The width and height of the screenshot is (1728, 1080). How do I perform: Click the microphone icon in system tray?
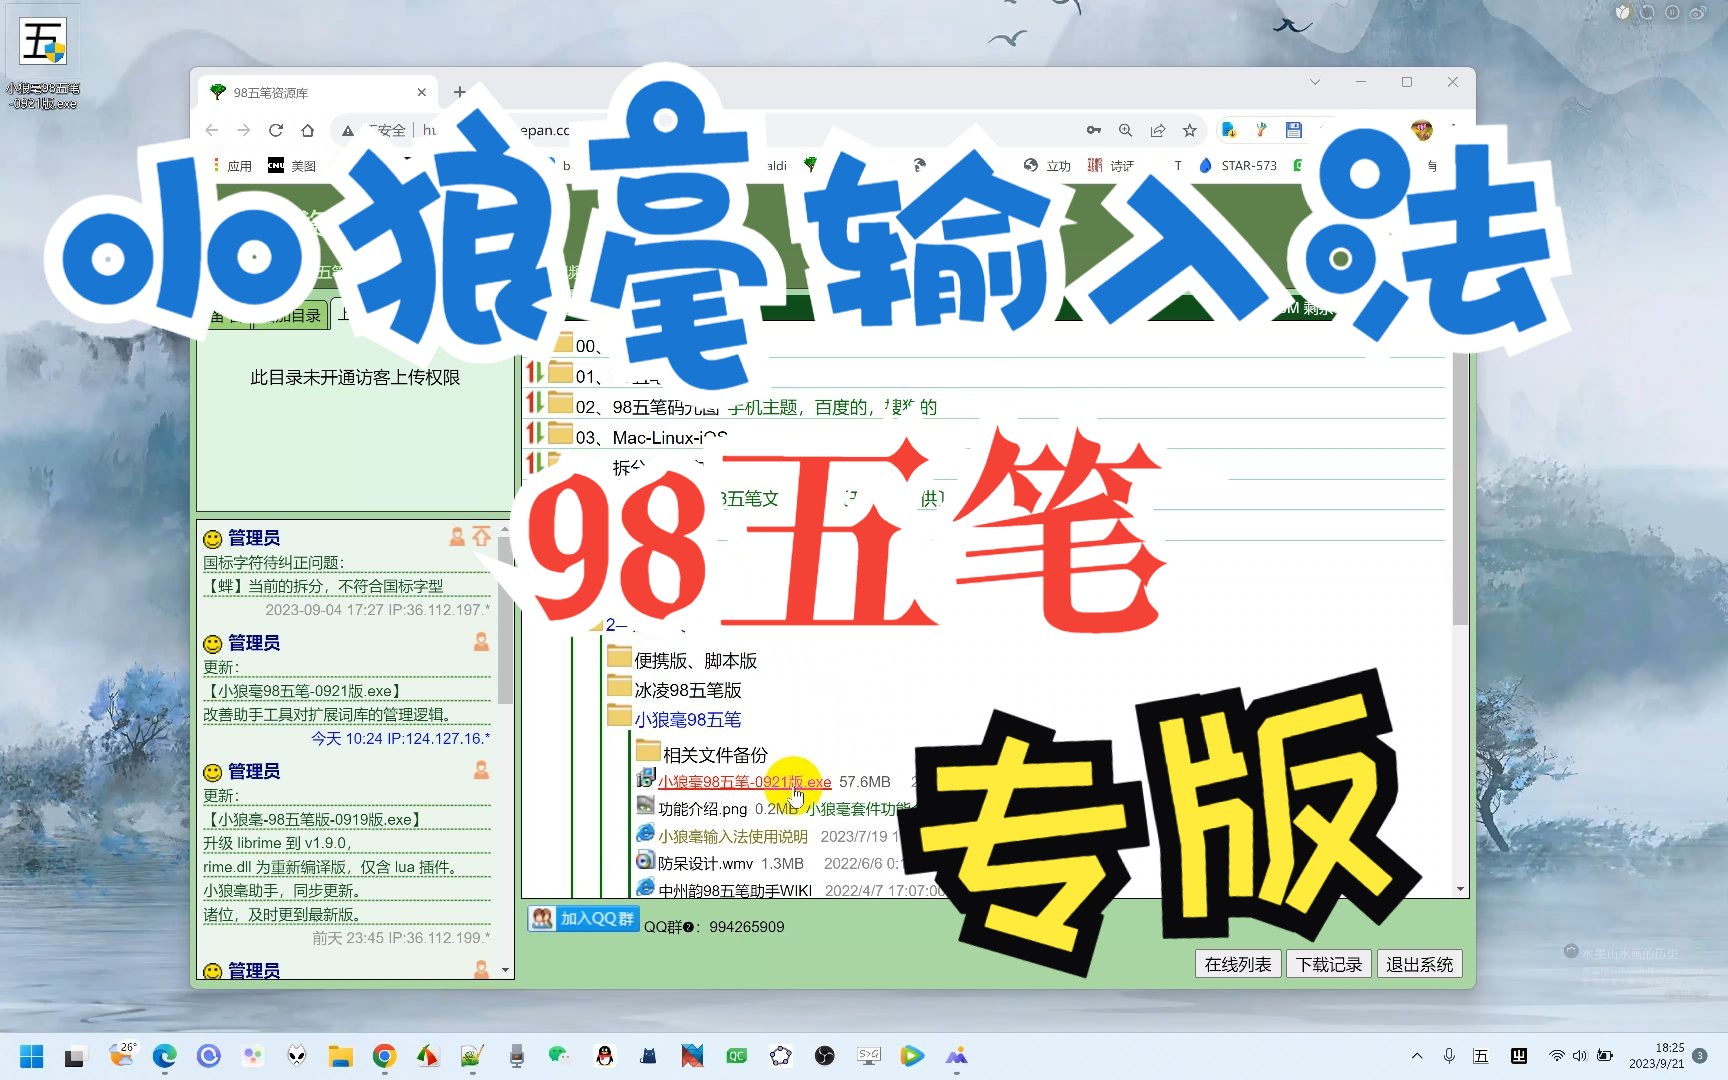tap(1448, 1056)
